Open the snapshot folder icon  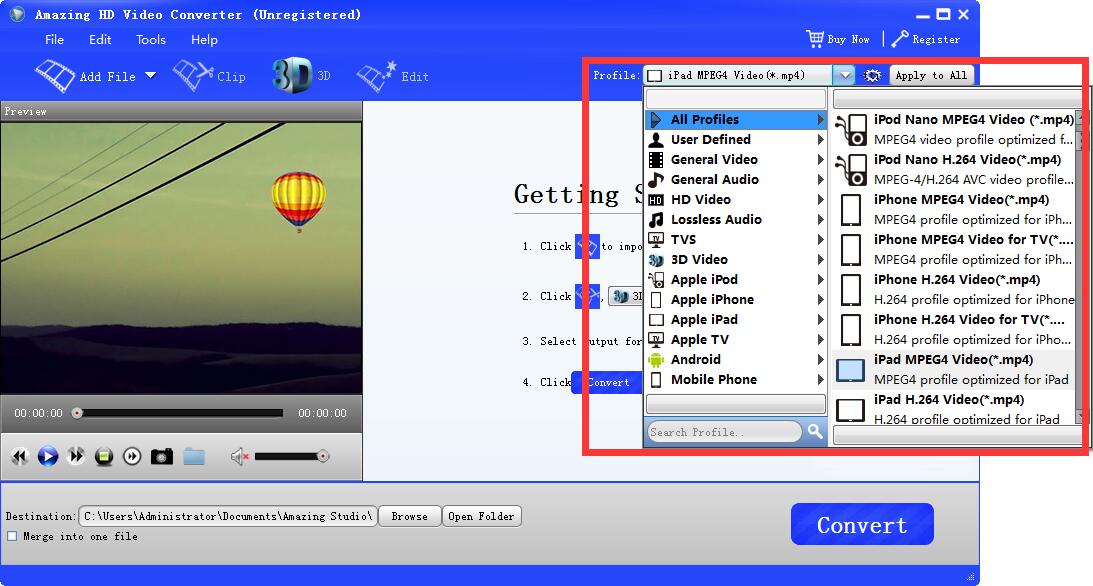194,456
